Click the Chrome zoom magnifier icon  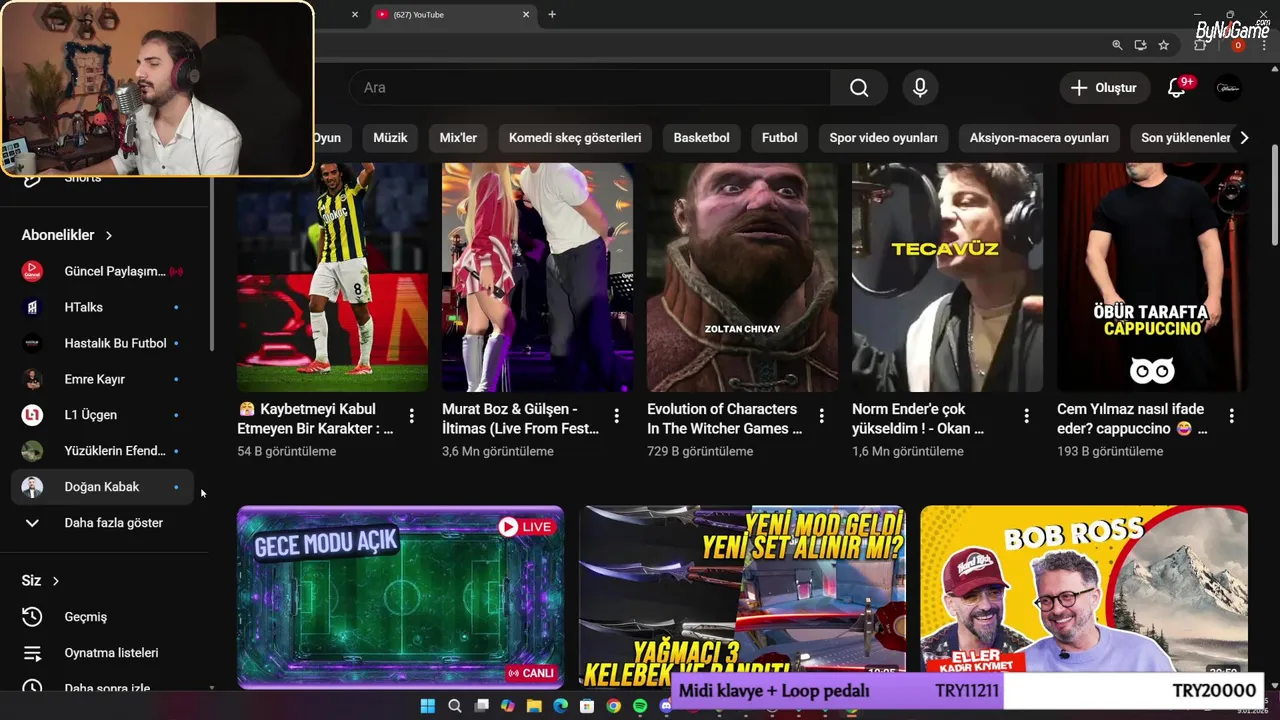[x=1117, y=45]
